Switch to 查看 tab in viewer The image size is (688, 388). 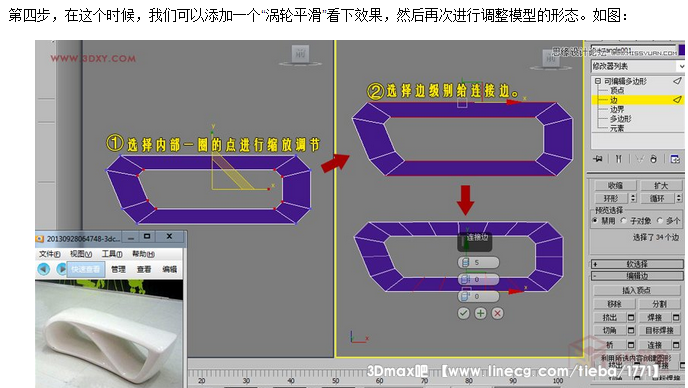point(144,269)
